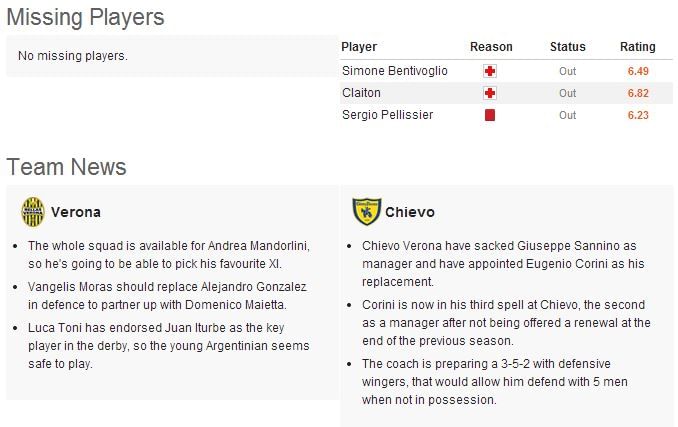This screenshot has width=678, height=427.
Task: Click the Chievo club crest icon
Action: click(367, 211)
